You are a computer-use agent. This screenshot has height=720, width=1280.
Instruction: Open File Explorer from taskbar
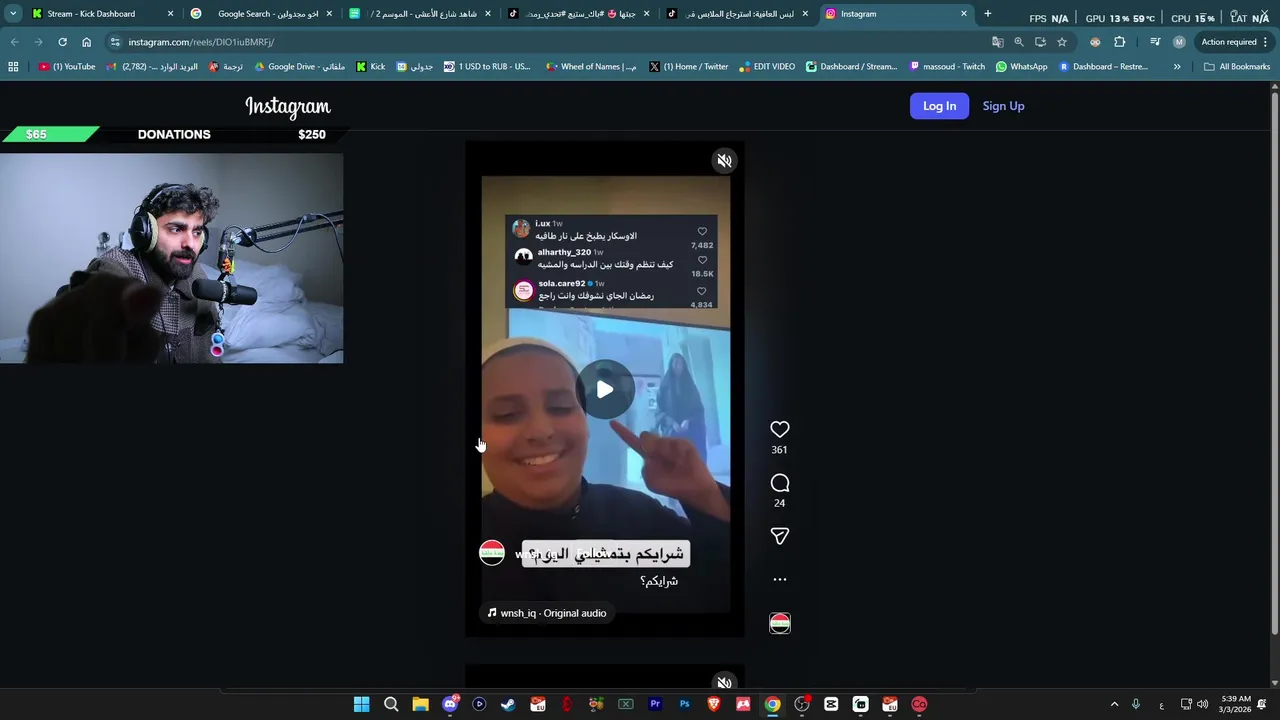[x=421, y=704]
